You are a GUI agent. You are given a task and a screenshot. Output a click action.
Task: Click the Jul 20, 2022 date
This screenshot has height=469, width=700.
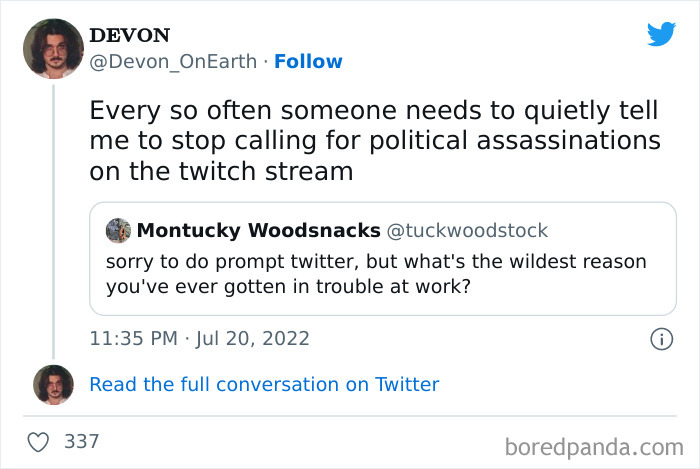click(254, 339)
